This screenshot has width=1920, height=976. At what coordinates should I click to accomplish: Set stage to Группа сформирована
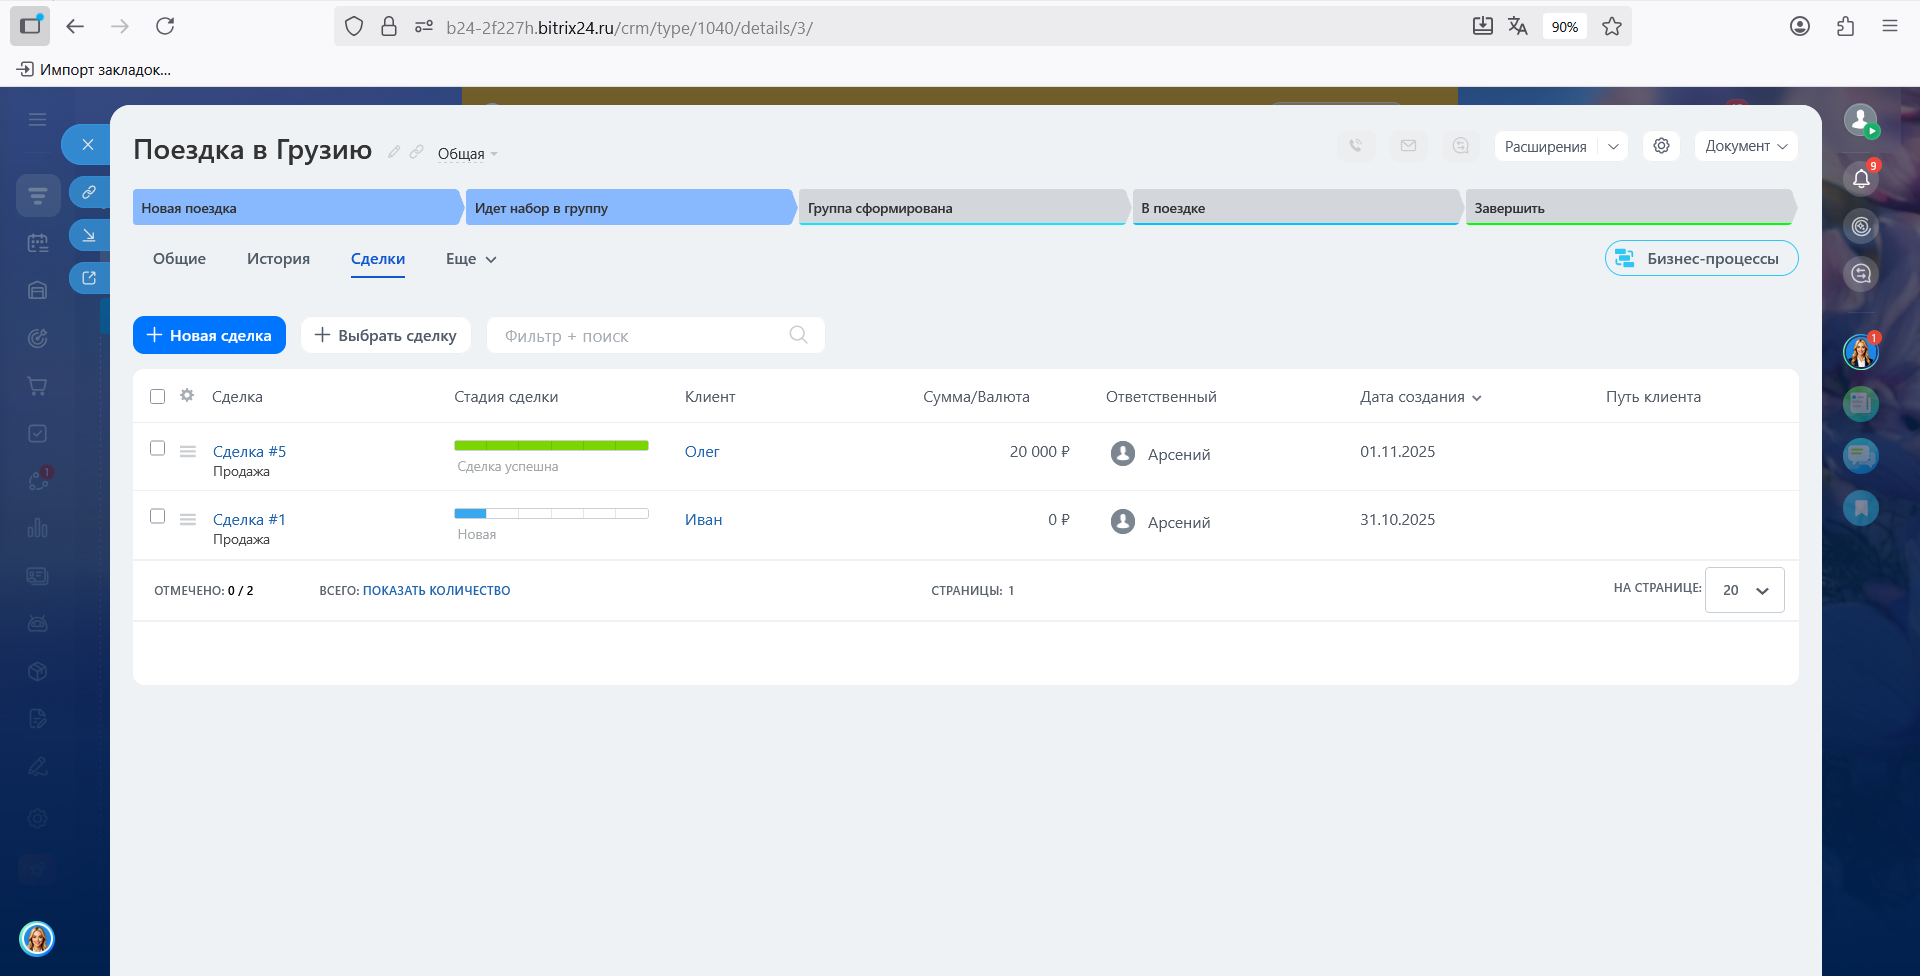point(962,208)
